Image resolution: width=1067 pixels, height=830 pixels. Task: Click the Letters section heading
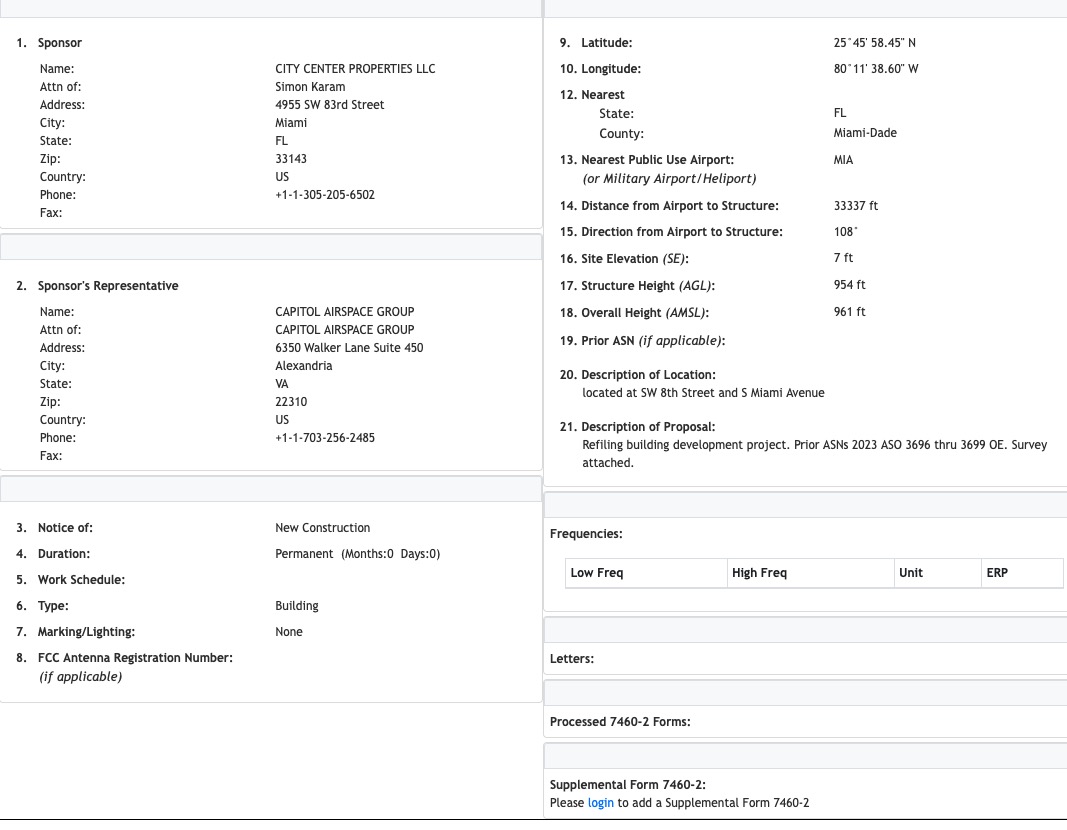click(572, 659)
